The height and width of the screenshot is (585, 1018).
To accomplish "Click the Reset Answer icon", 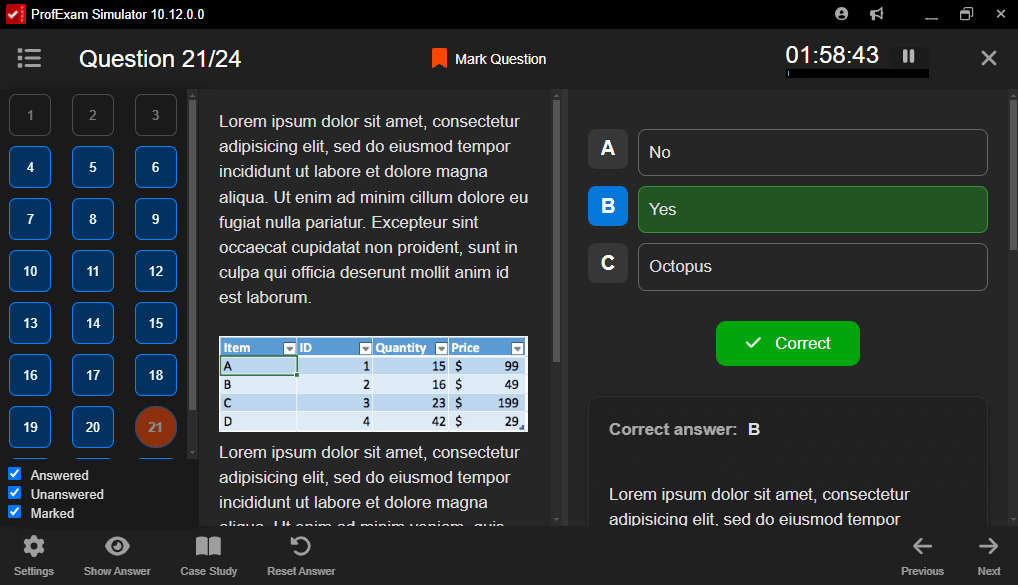I will pyautogui.click(x=300, y=546).
